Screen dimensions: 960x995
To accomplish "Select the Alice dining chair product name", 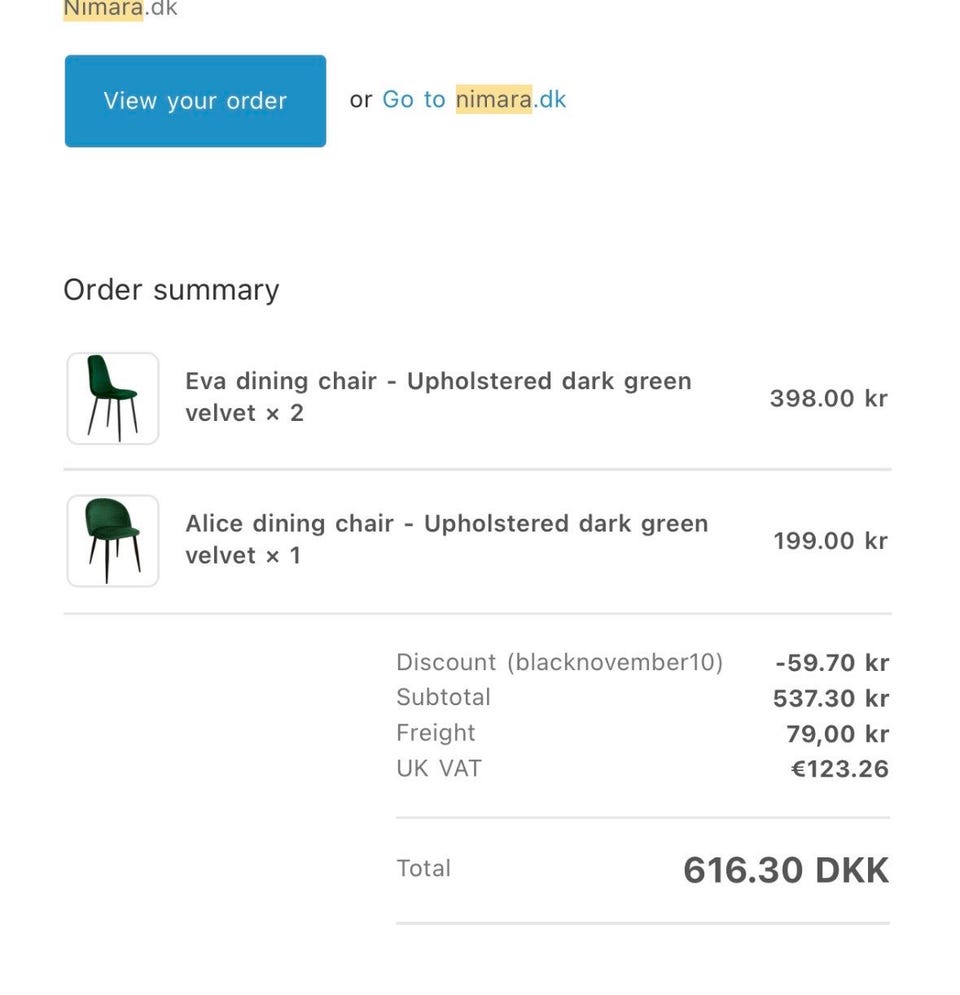I will [x=446, y=539].
